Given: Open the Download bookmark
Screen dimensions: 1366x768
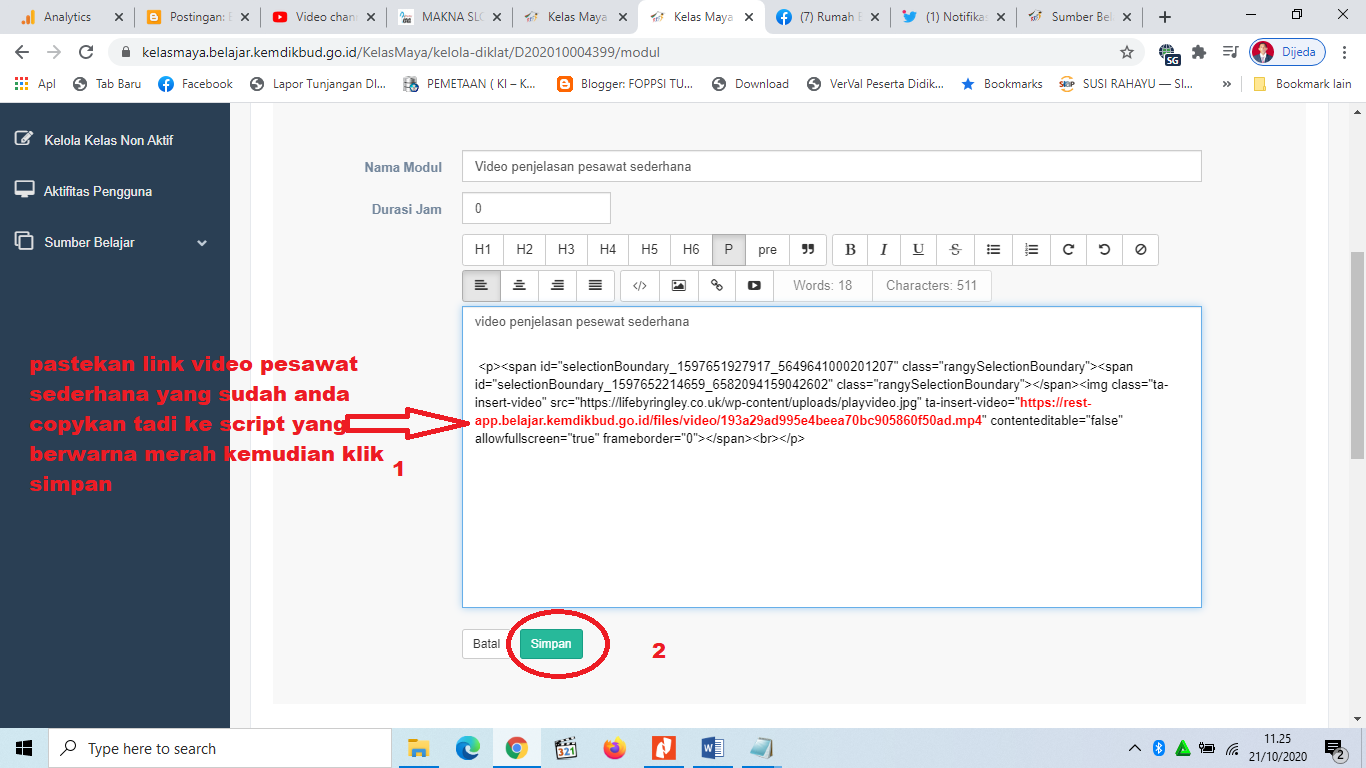Looking at the screenshot, I should point(750,84).
